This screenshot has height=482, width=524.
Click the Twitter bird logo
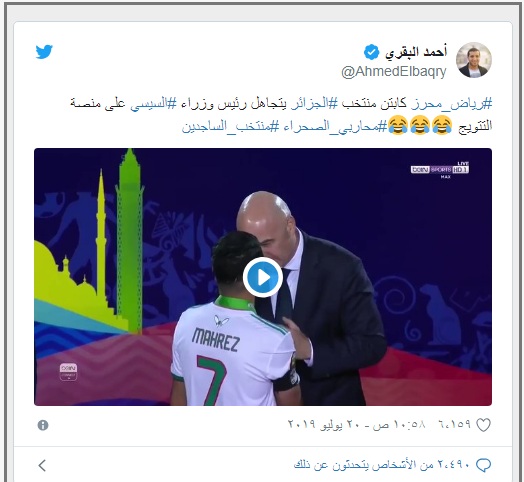coord(44,52)
